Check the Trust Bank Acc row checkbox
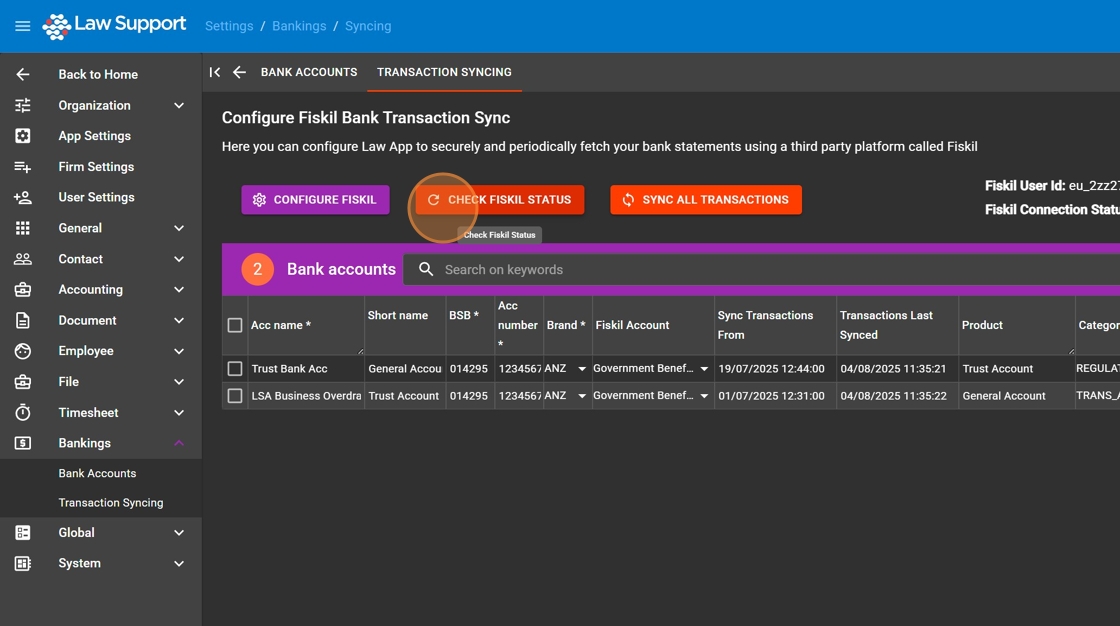The height and width of the screenshot is (626, 1120). click(235, 369)
